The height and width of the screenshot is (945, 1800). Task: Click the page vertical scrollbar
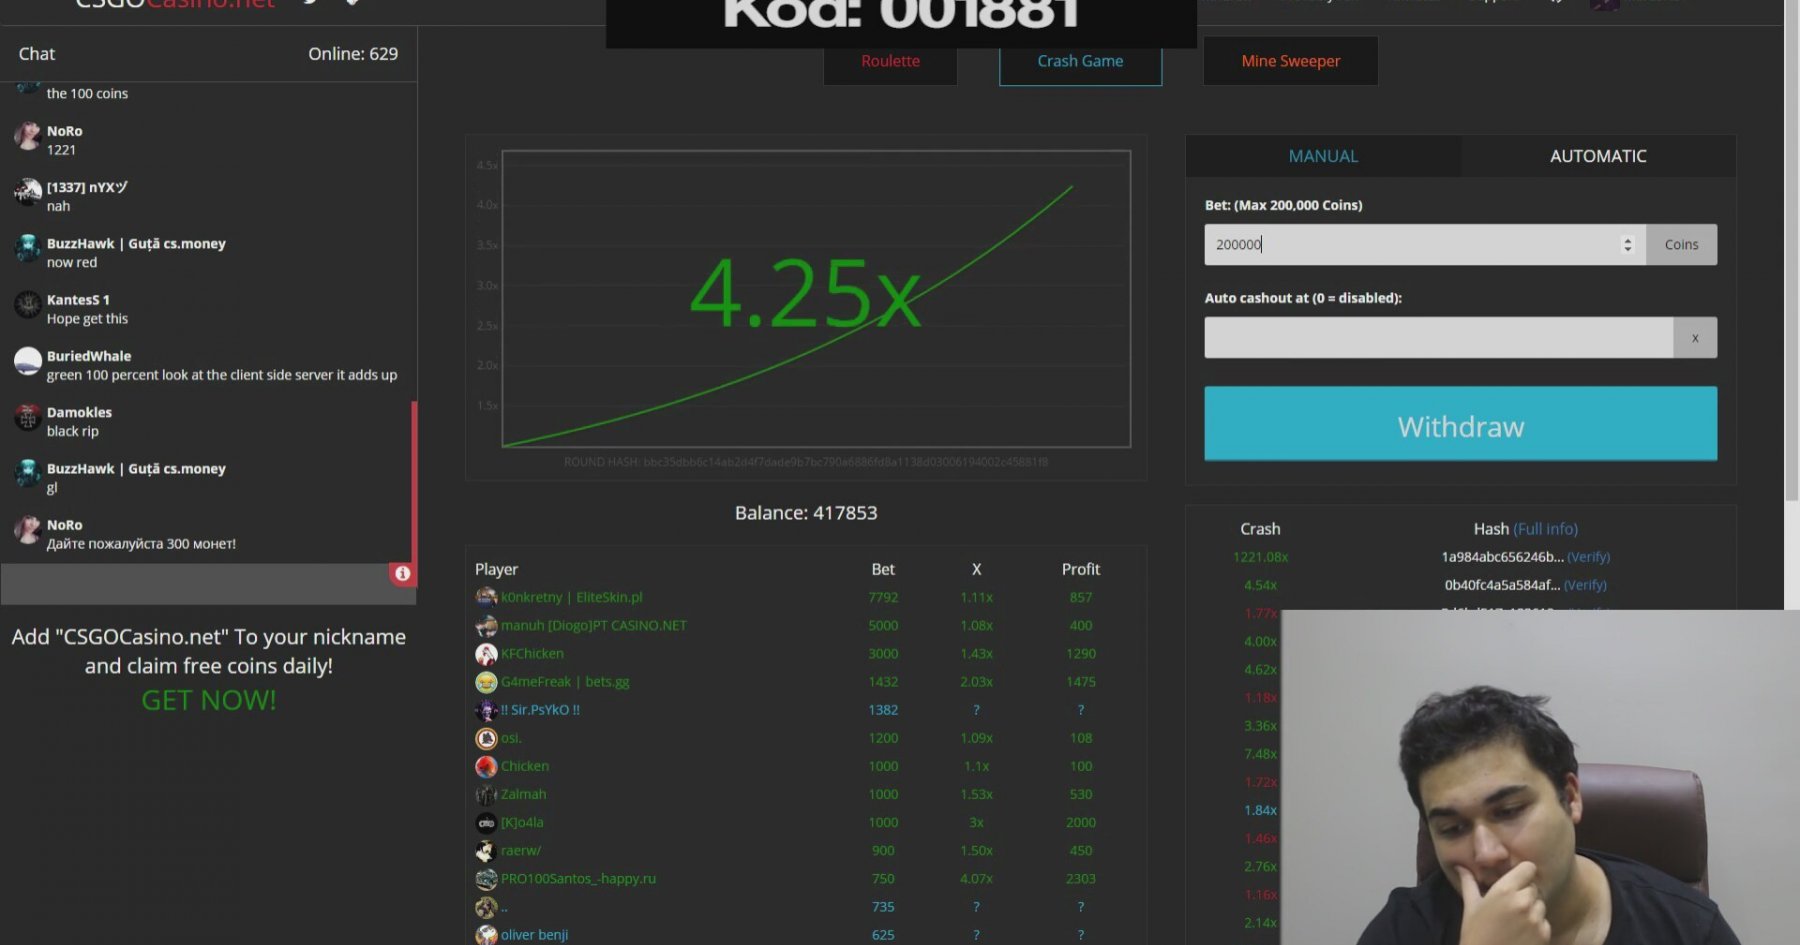(1791, 250)
